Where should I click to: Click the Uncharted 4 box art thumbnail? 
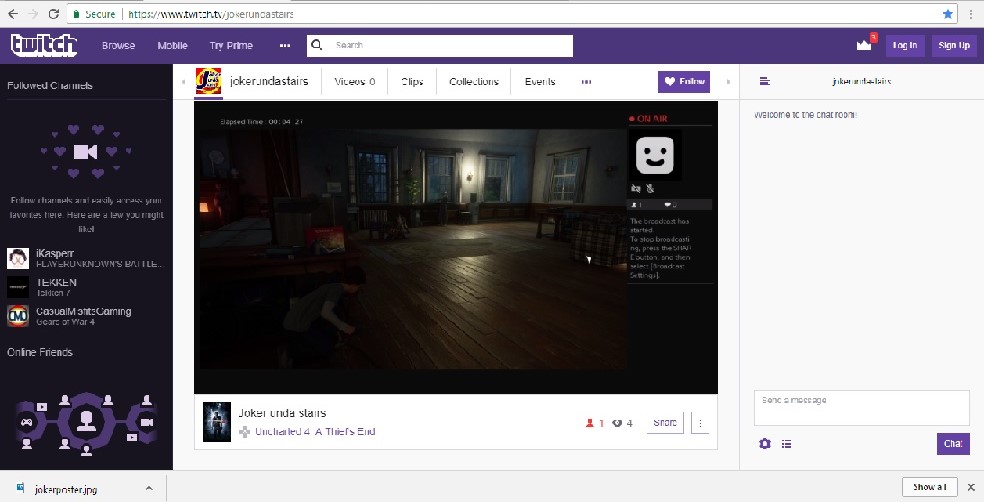pyautogui.click(x=217, y=422)
